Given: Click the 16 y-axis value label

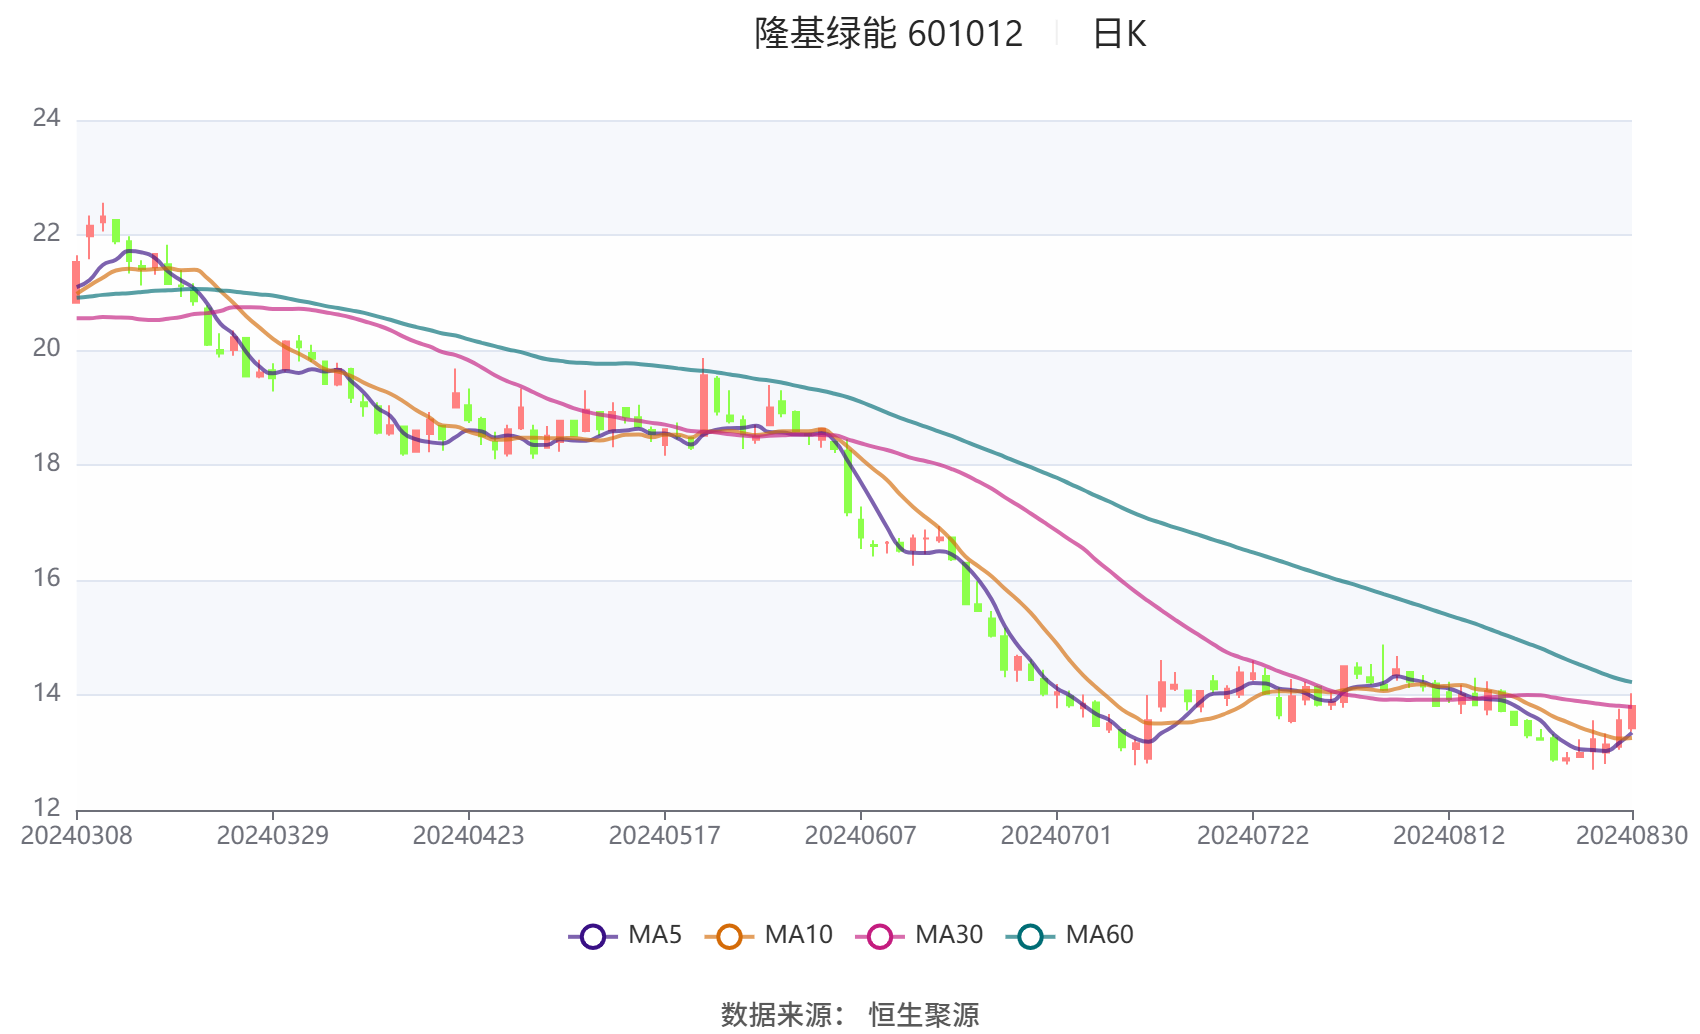Looking at the screenshot, I should 46,579.
